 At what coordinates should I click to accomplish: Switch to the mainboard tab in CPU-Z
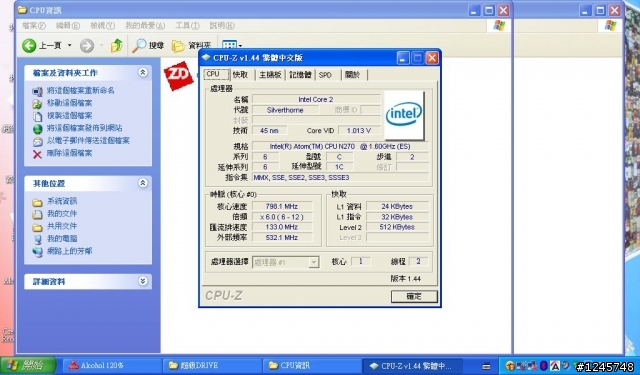pos(270,75)
